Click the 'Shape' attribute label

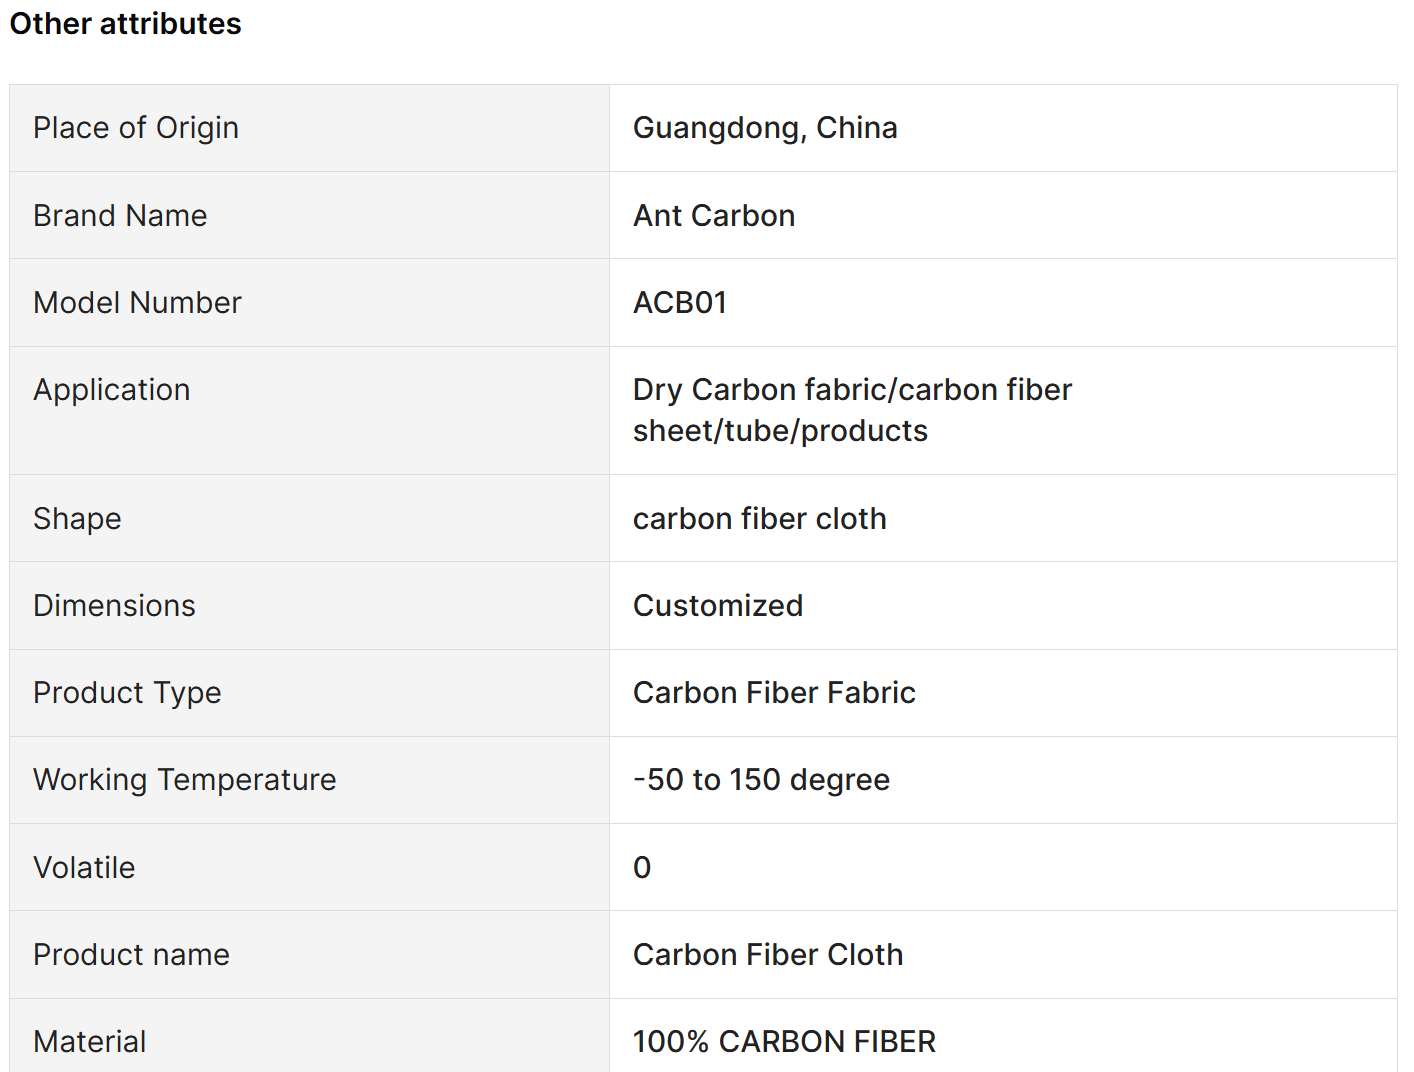[77, 519]
